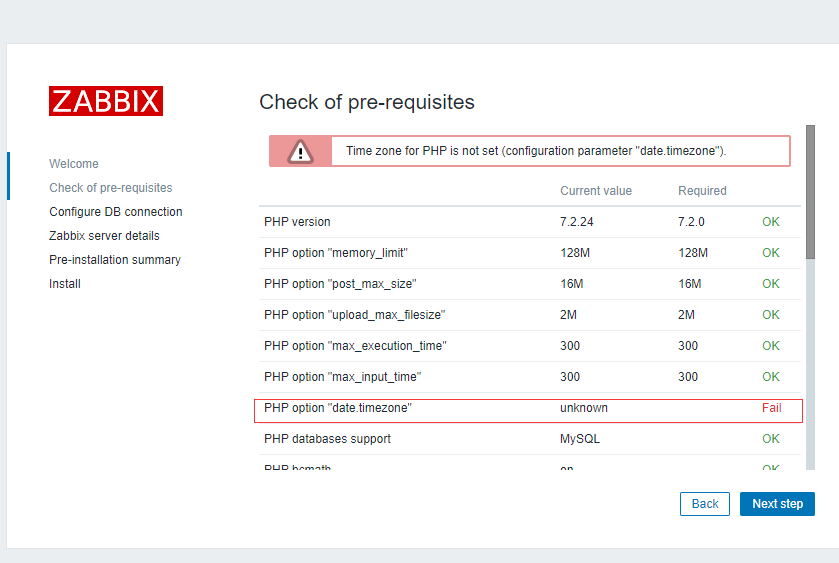Click the PHP version row label
The image size is (839, 563).
(x=297, y=222)
